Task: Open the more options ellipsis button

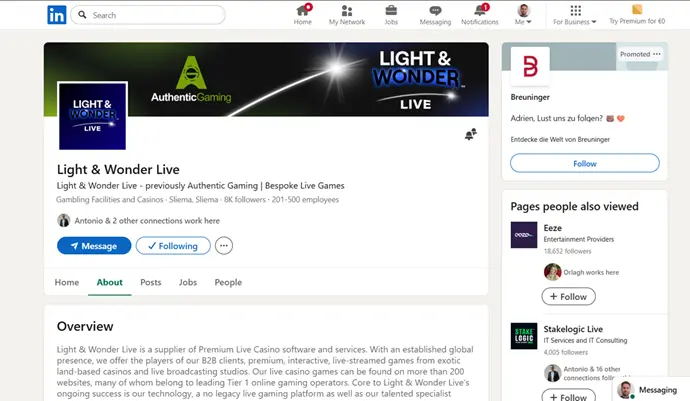Action: tap(224, 246)
